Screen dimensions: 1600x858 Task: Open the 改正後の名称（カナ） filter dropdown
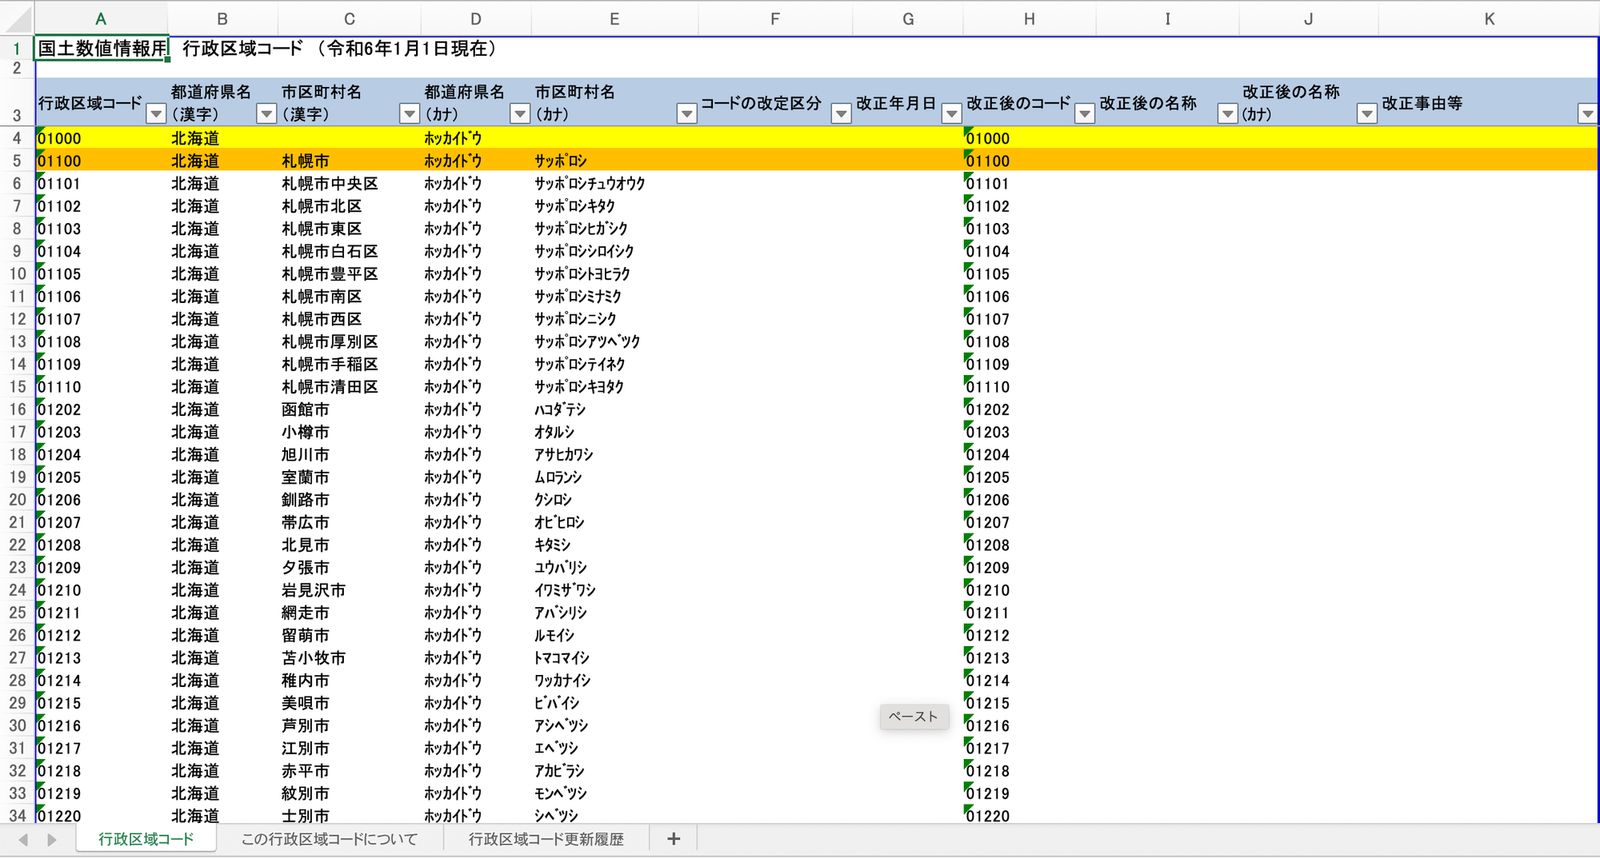tap(1366, 114)
